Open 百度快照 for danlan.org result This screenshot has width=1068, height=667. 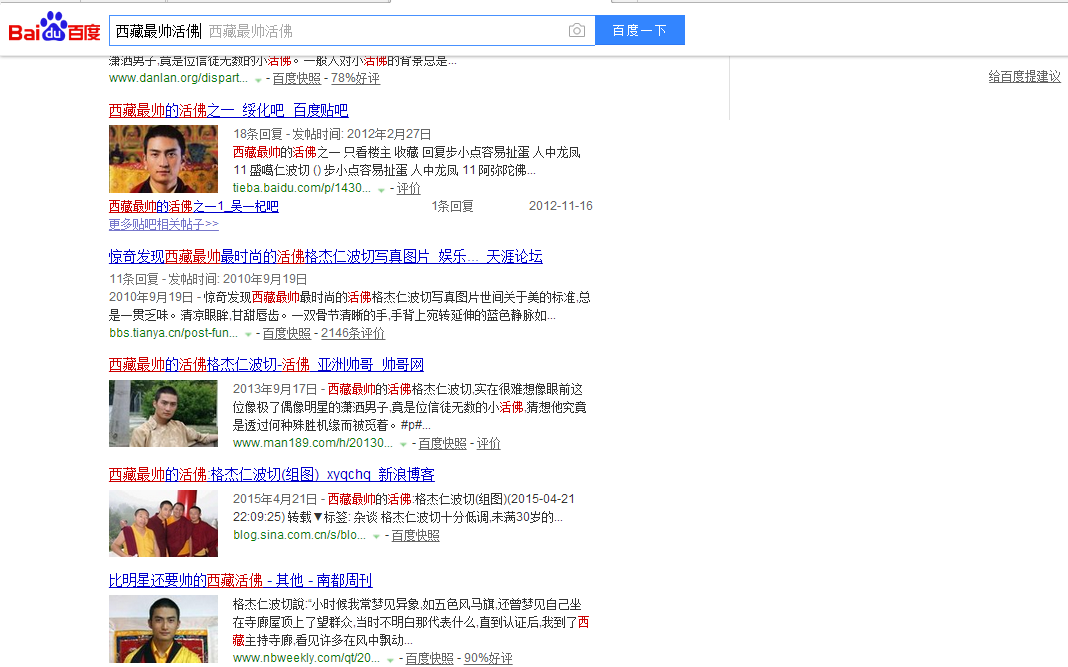[296, 78]
